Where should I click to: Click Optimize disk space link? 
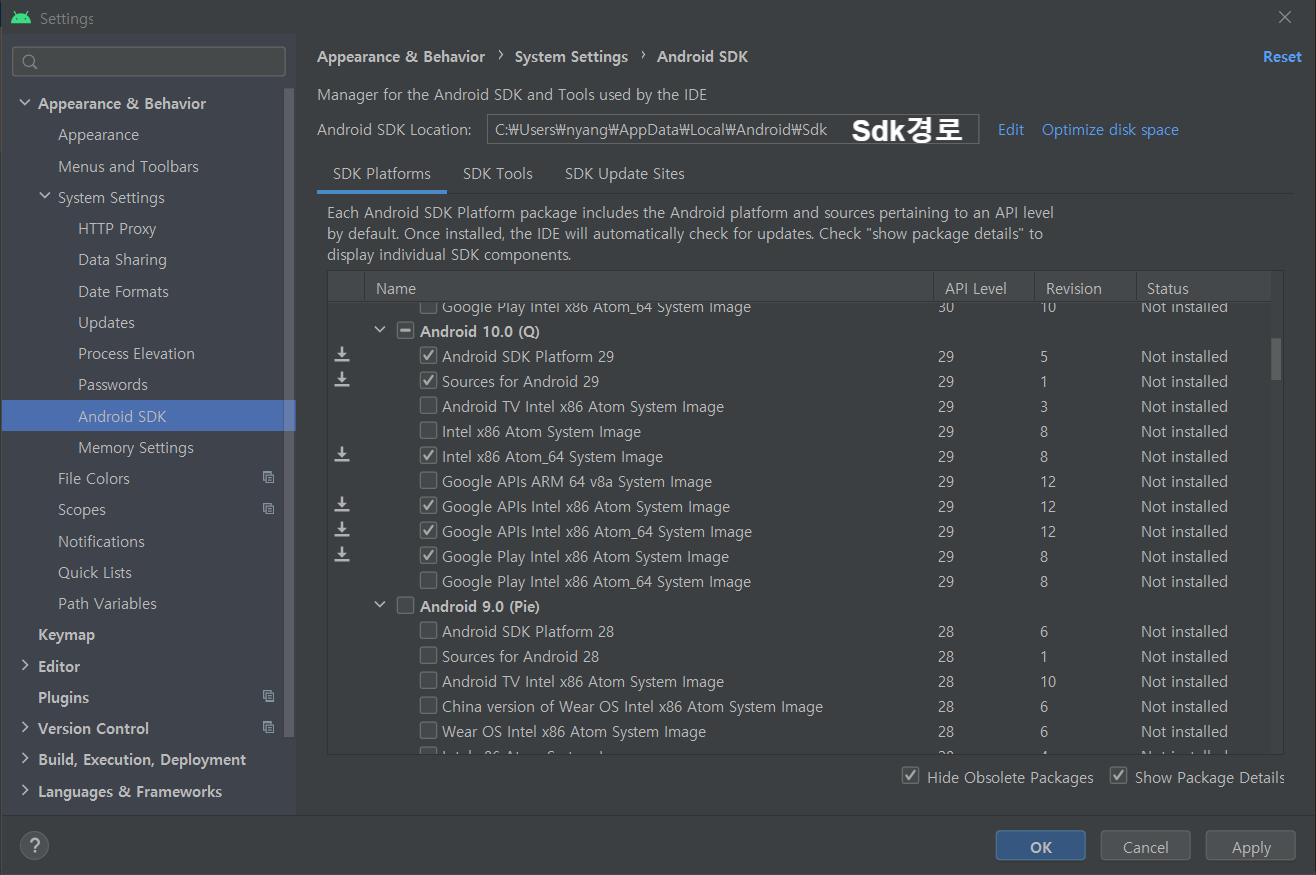coord(1110,129)
